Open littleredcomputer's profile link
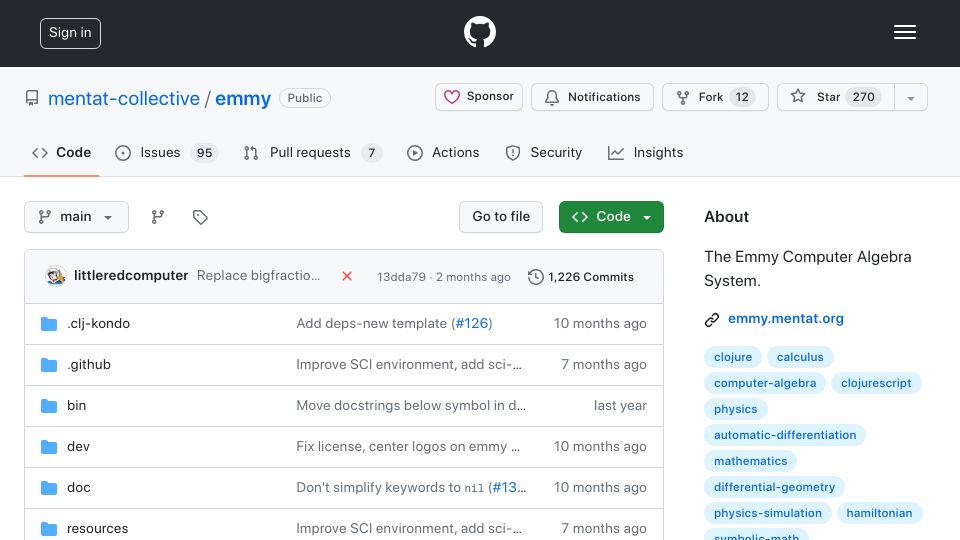Image resolution: width=960 pixels, height=540 pixels. click(x=131, y=276)
